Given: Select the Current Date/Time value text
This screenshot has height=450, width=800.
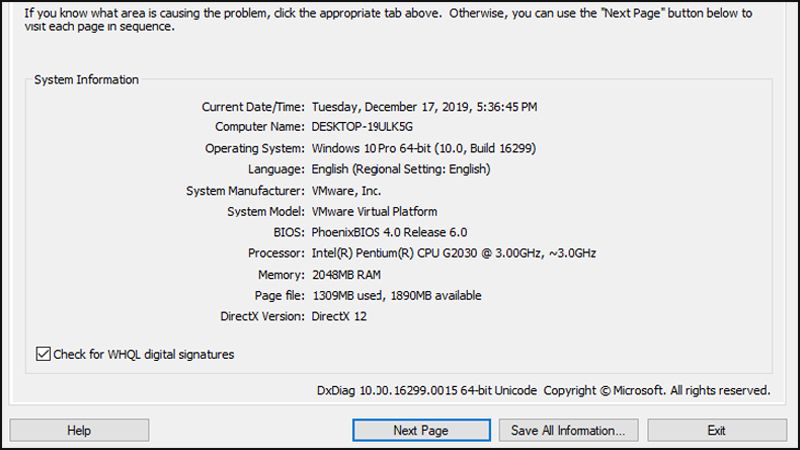Looking at the screenshot, I should point(422,106).
